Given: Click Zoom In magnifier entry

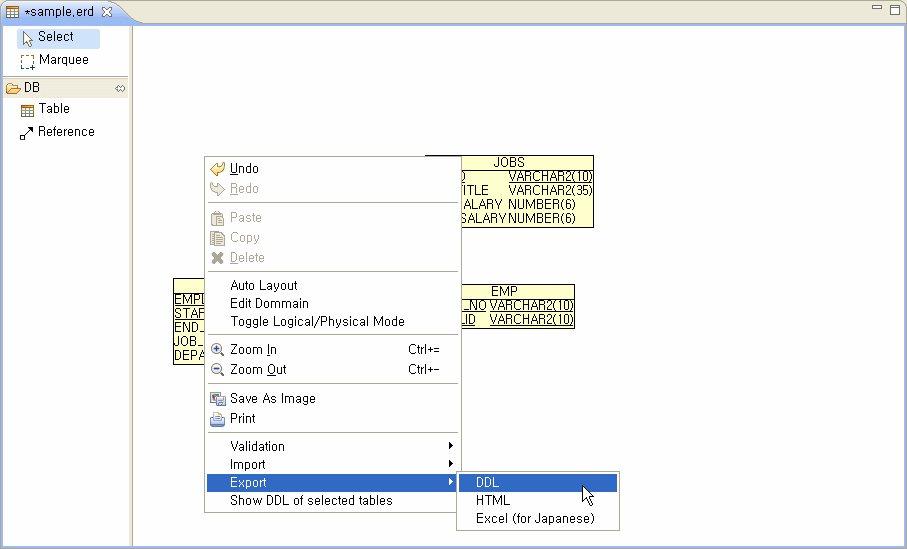Looking at the screenshot, I should [x=253, y=350].
